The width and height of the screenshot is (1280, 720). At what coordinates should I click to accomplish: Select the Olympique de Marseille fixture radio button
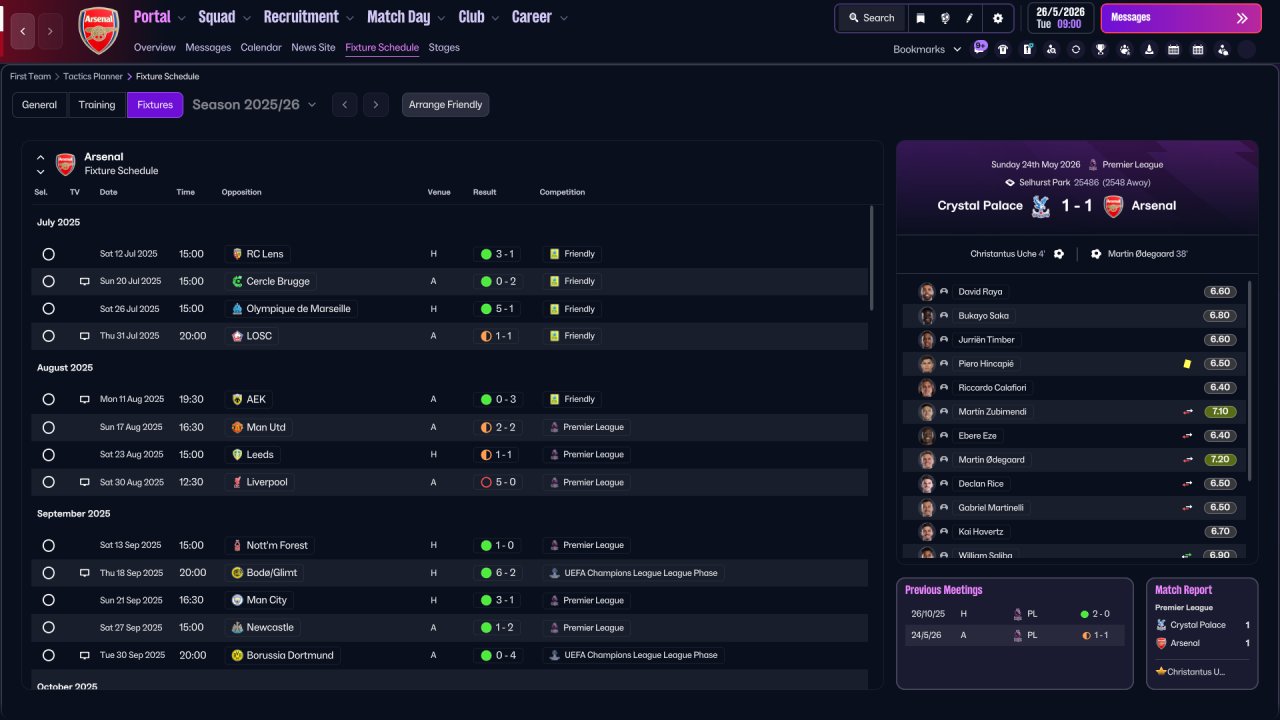coord(48,309)
